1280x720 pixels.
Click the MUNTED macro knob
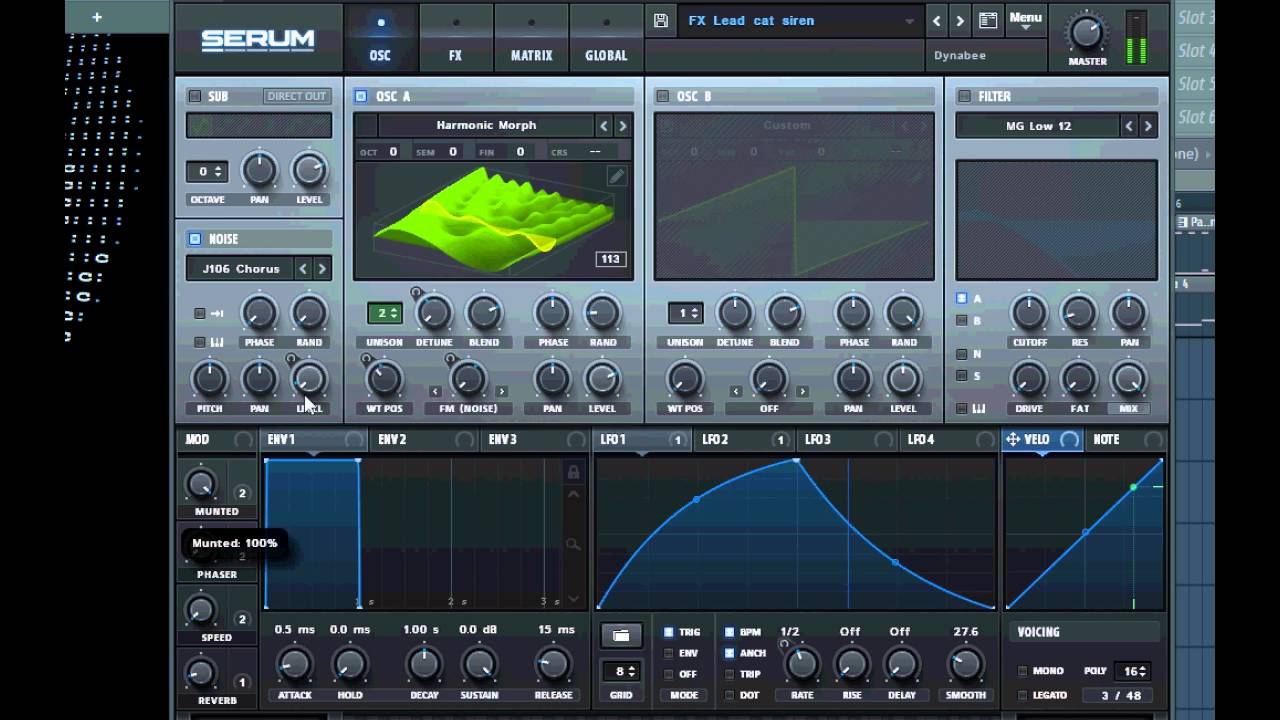201,485
